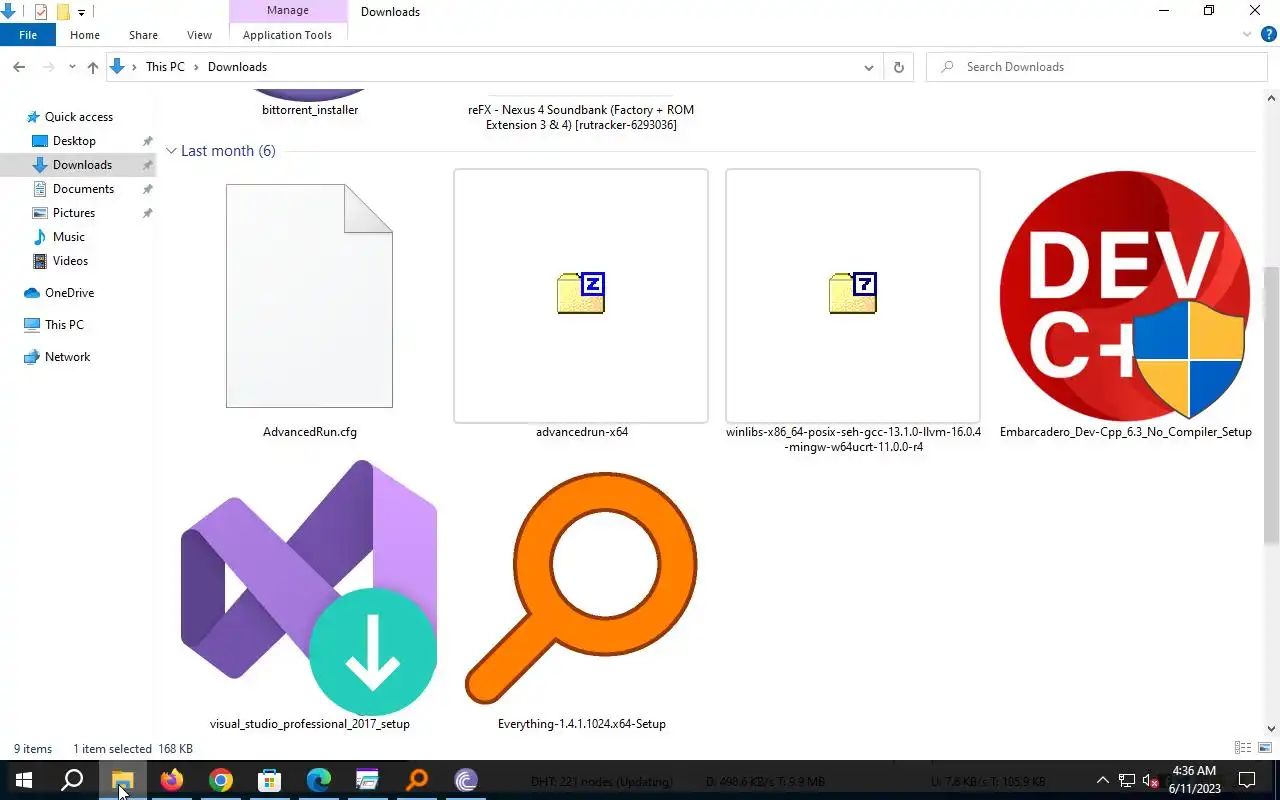Go back with the back arrow

[x=19, y=67]
